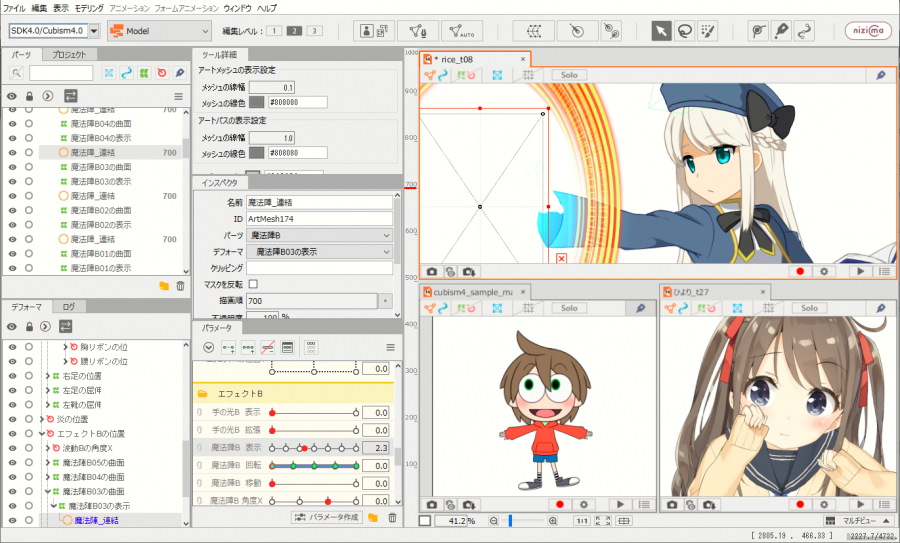This screenshot has height=543, width=900.
Task: Open パーツ dropdown showing 魔法陣B
Action: point(319,235)
